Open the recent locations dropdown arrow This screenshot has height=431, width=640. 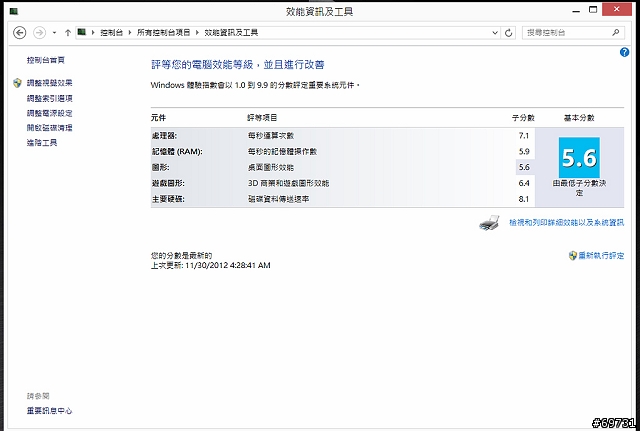tap(54, 33)
